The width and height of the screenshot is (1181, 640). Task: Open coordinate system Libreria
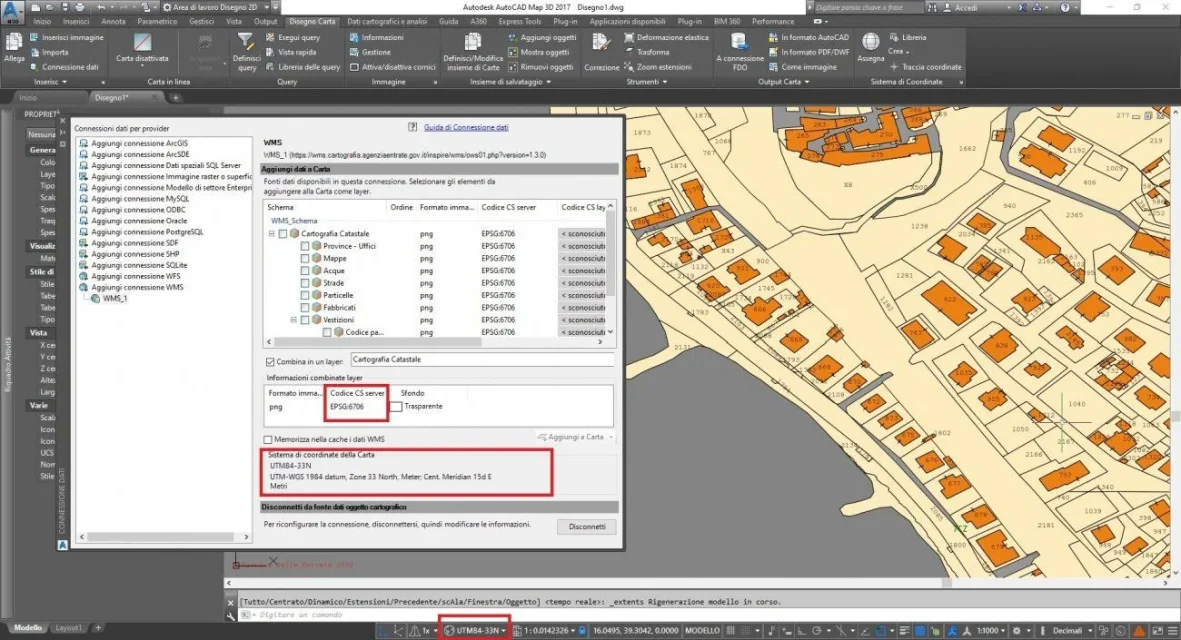tap(908, 37)
